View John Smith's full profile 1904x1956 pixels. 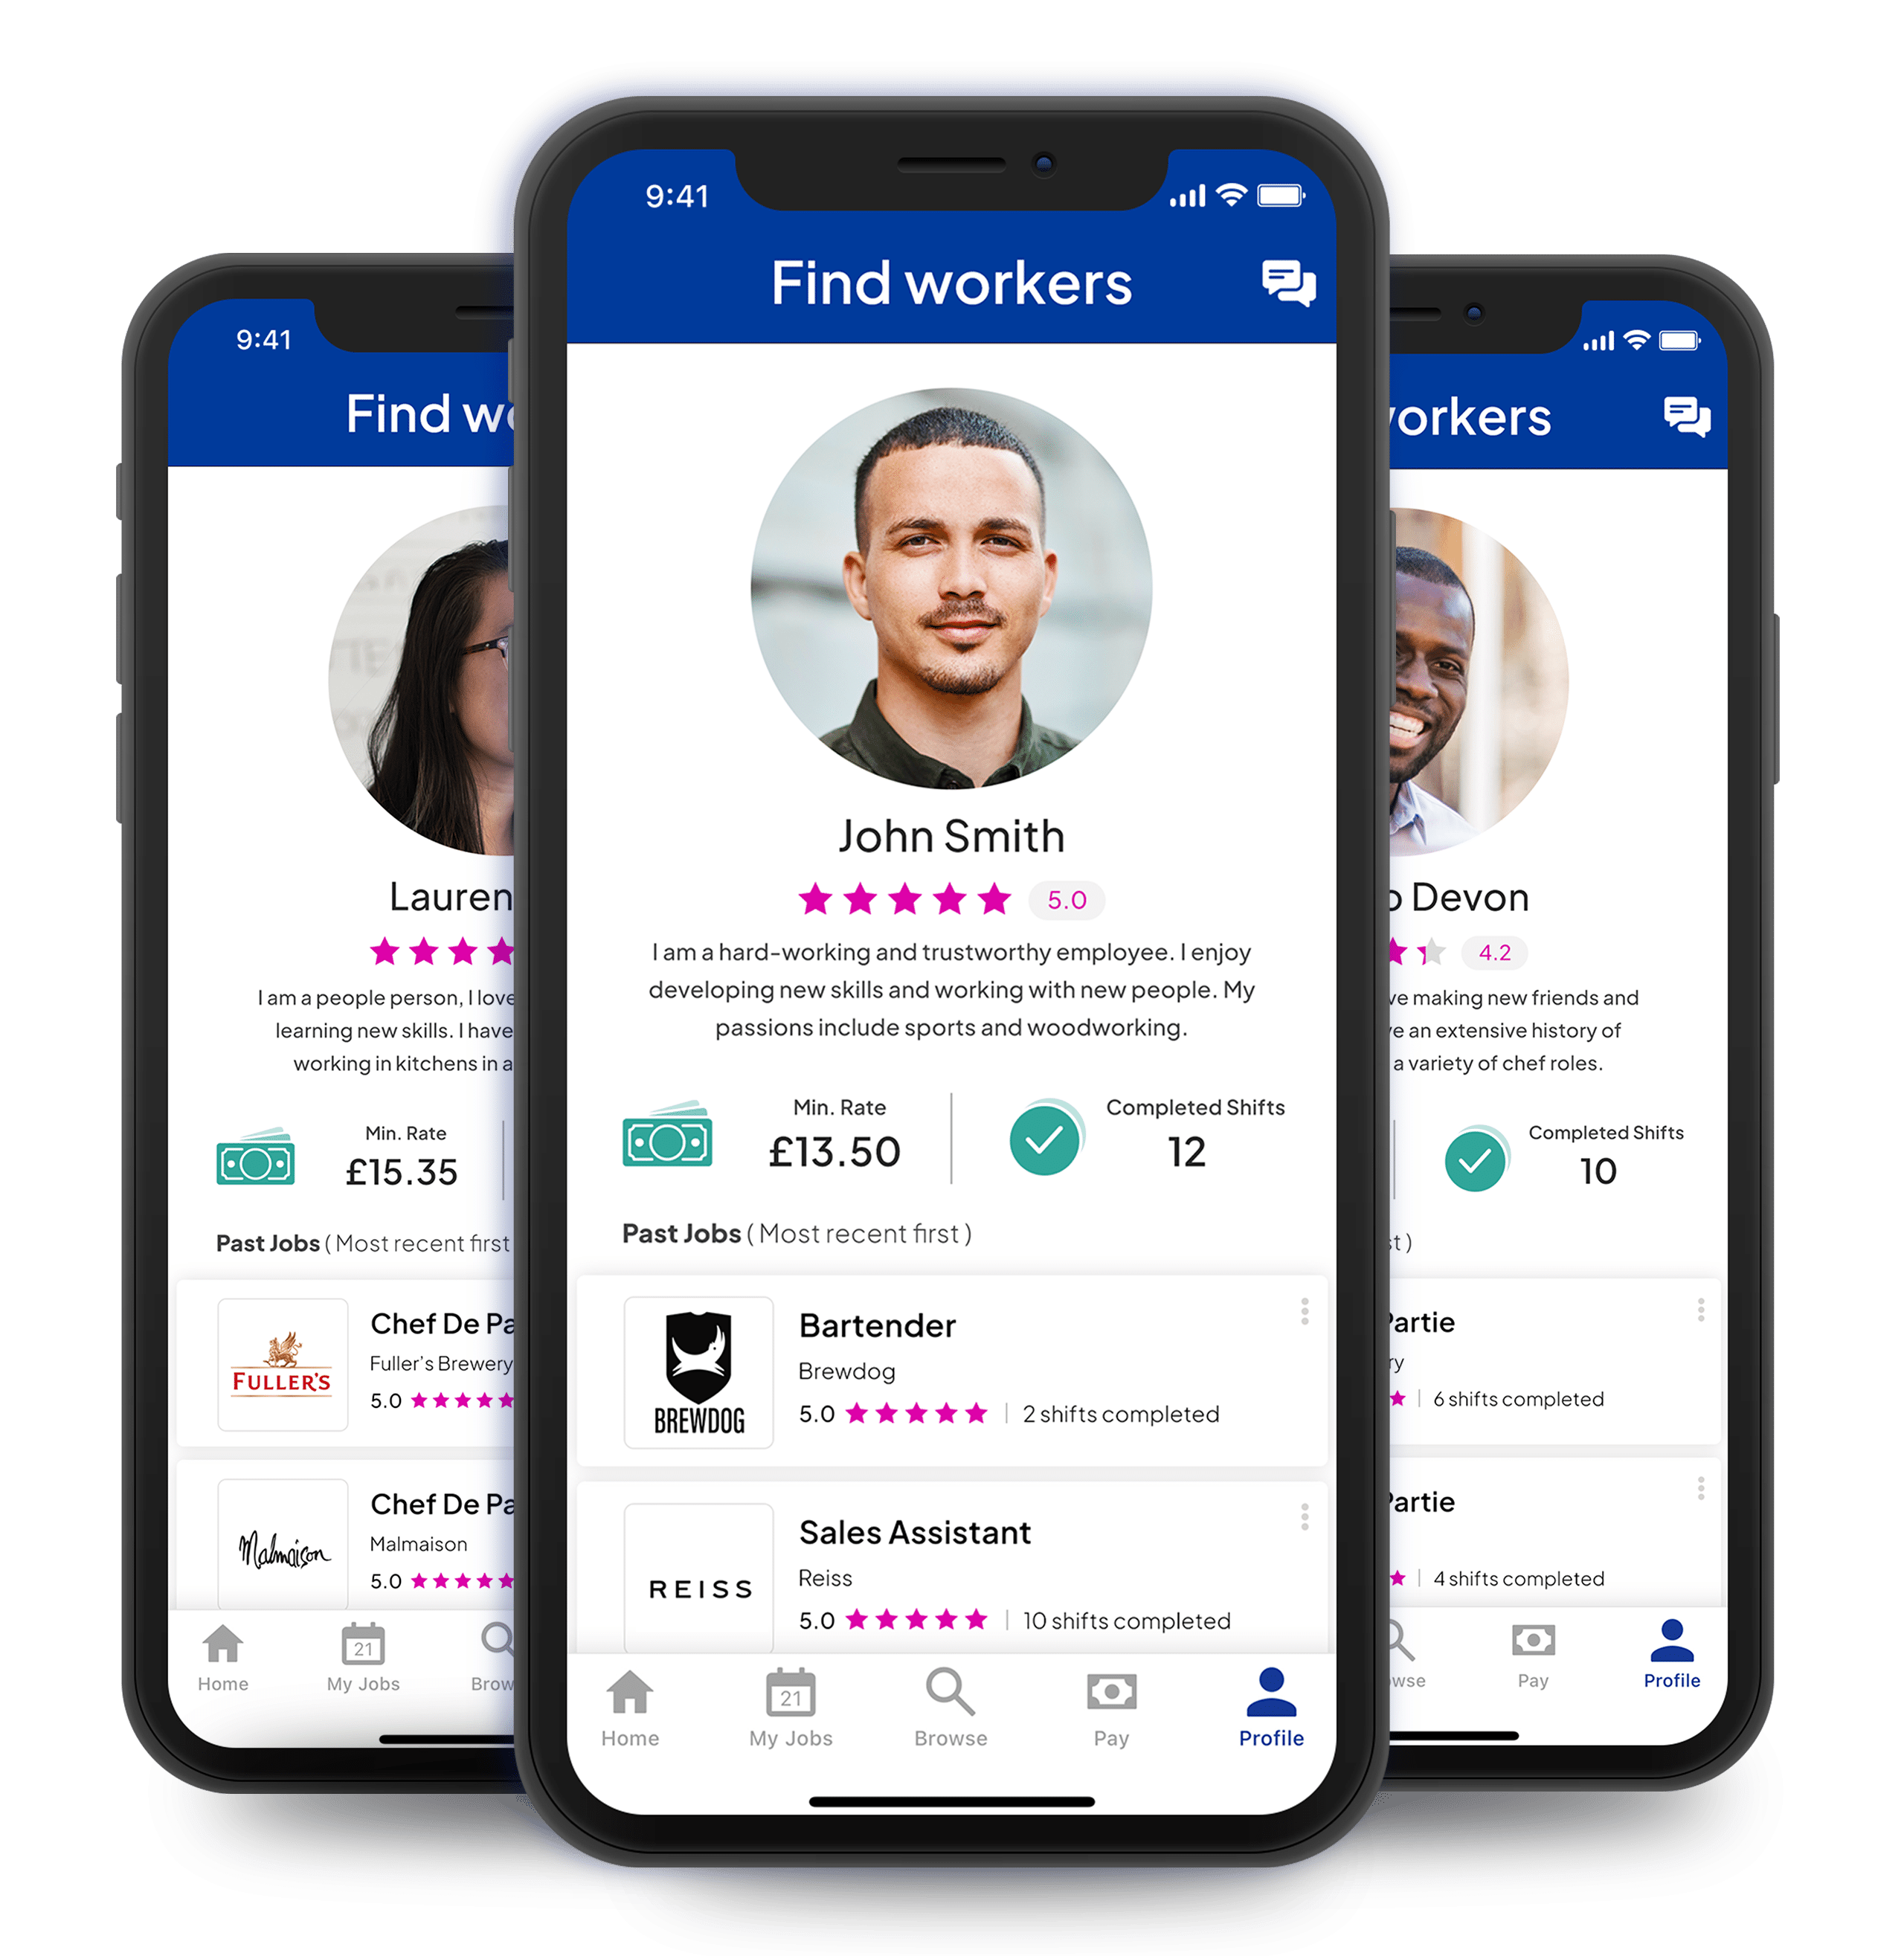click(x=952, y=576)
